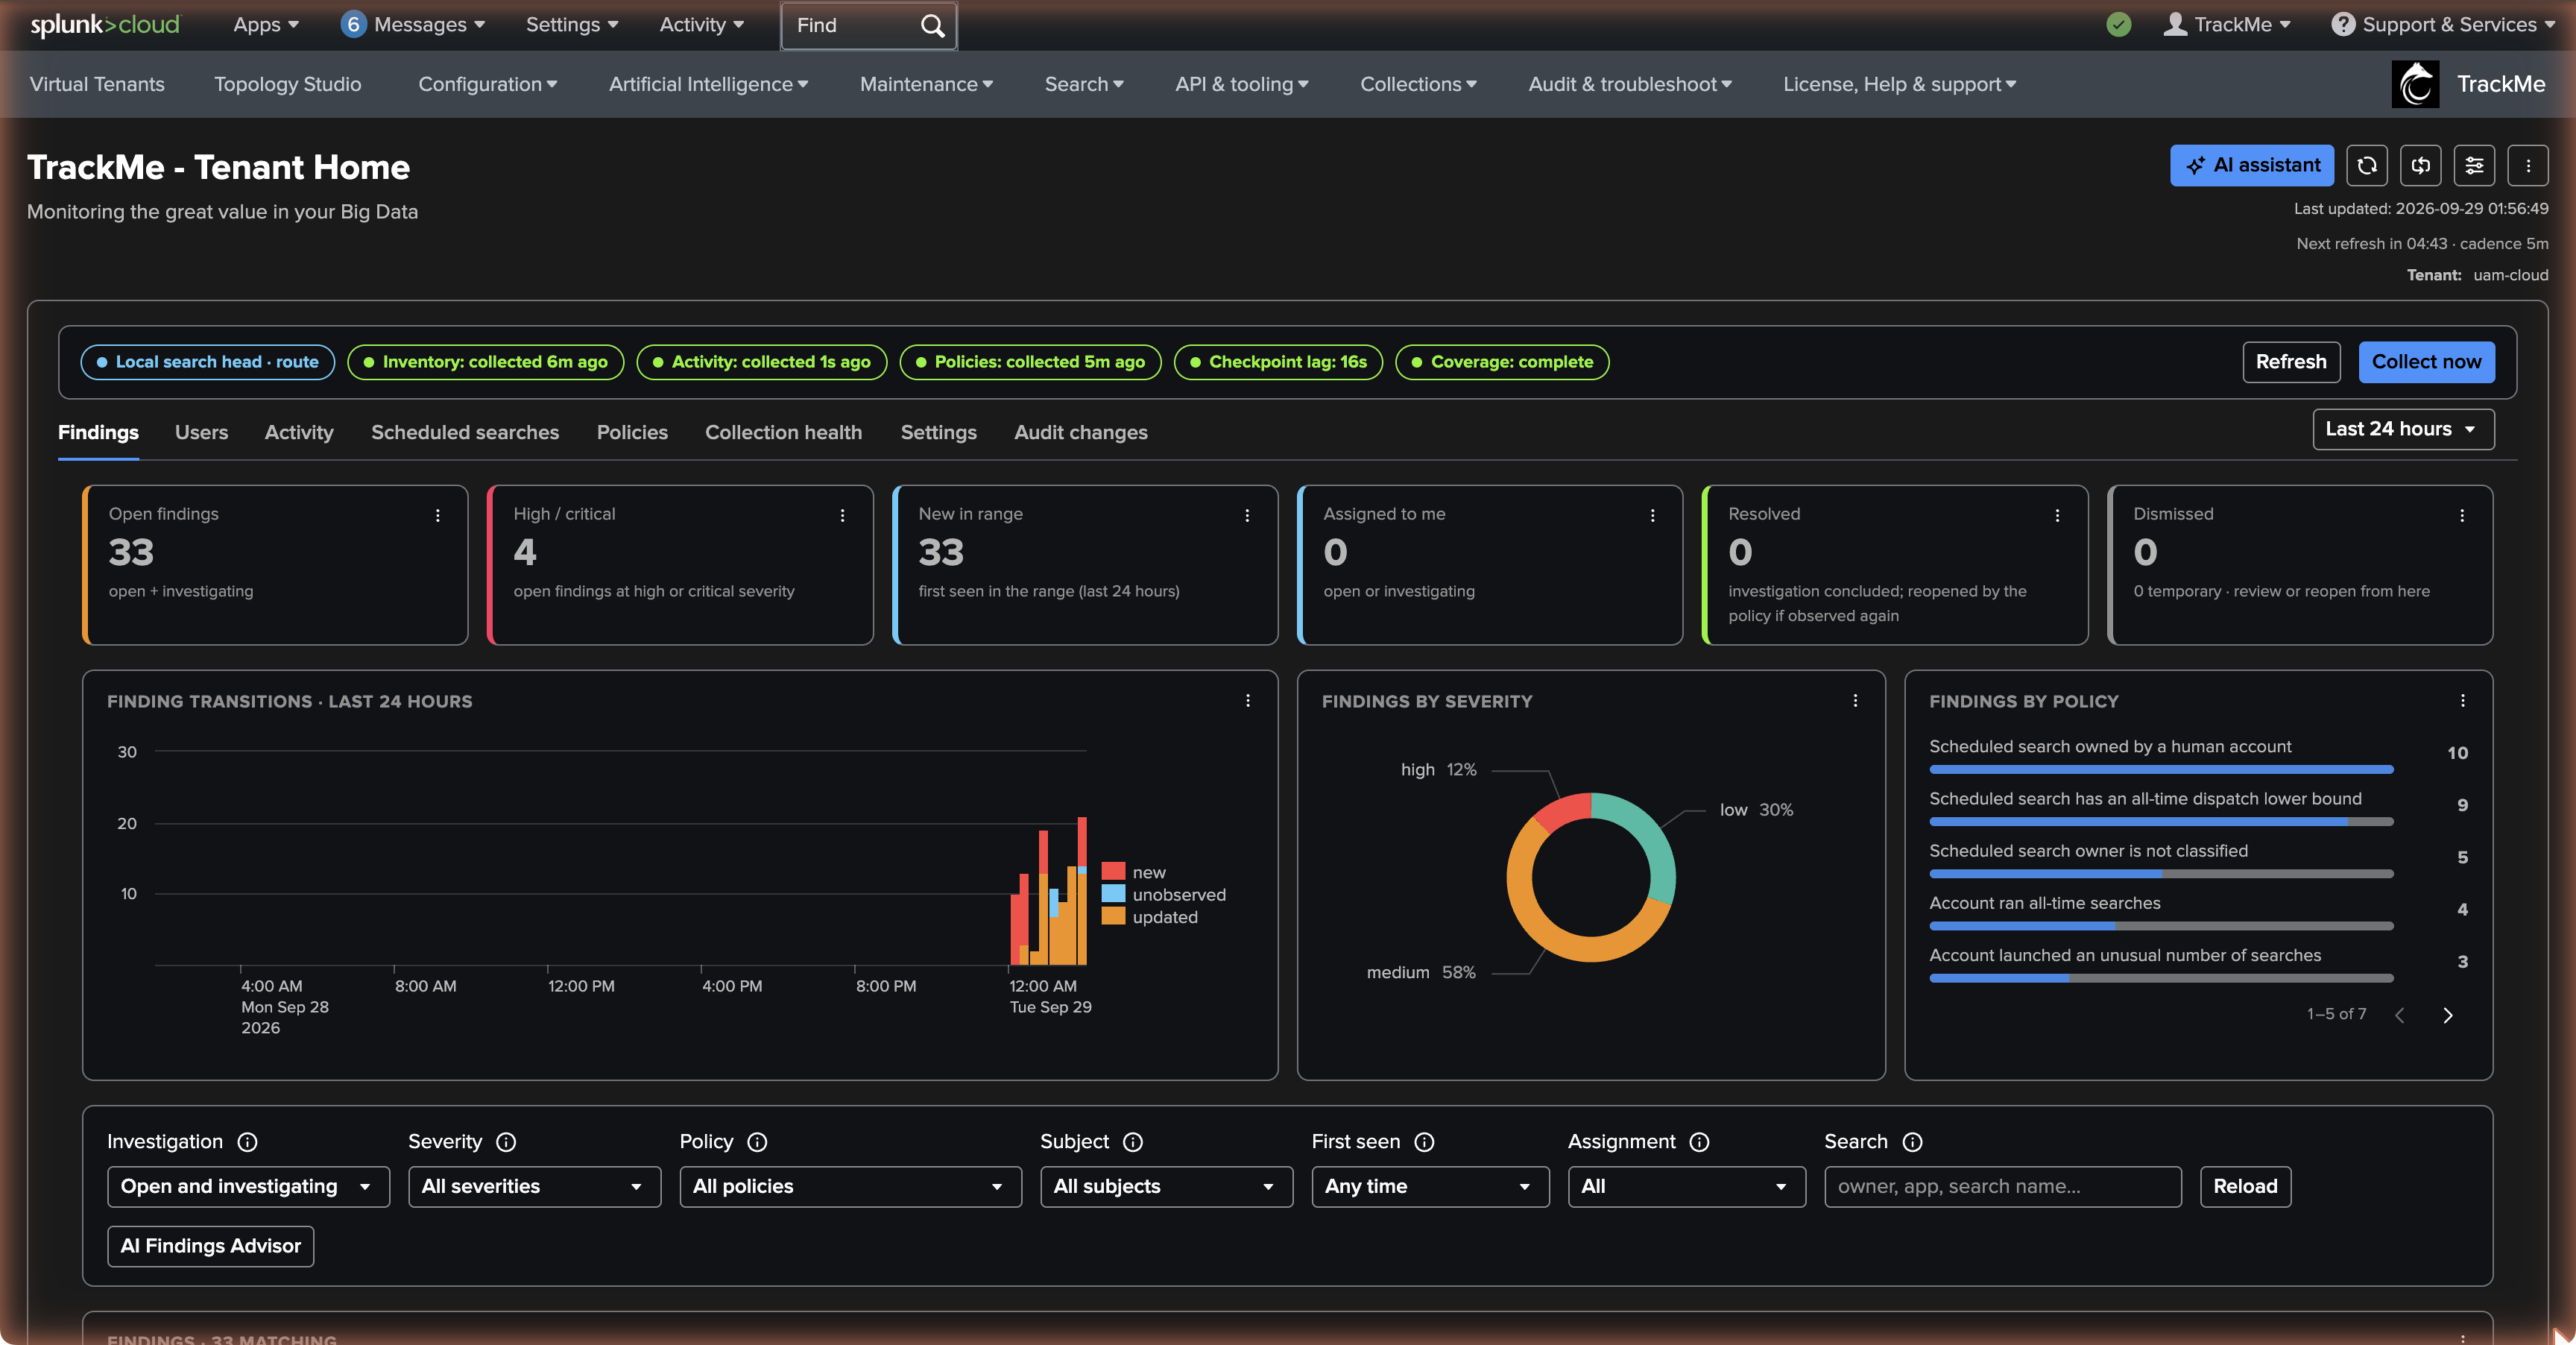Open the New in range card menu
The image size is (2576, 1345).
click(x=1247, y=515)
